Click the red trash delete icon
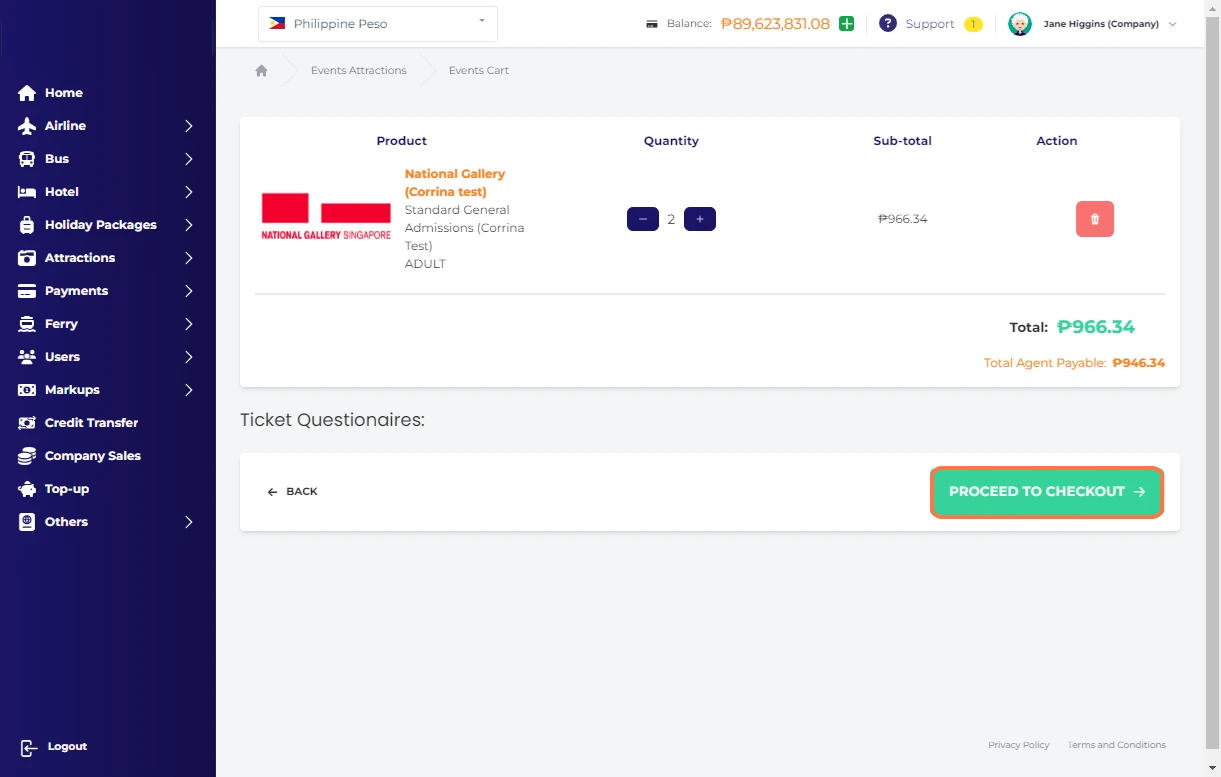Image resolution: width=1221 pixels, height=777 pixels. pos(1094,219)
